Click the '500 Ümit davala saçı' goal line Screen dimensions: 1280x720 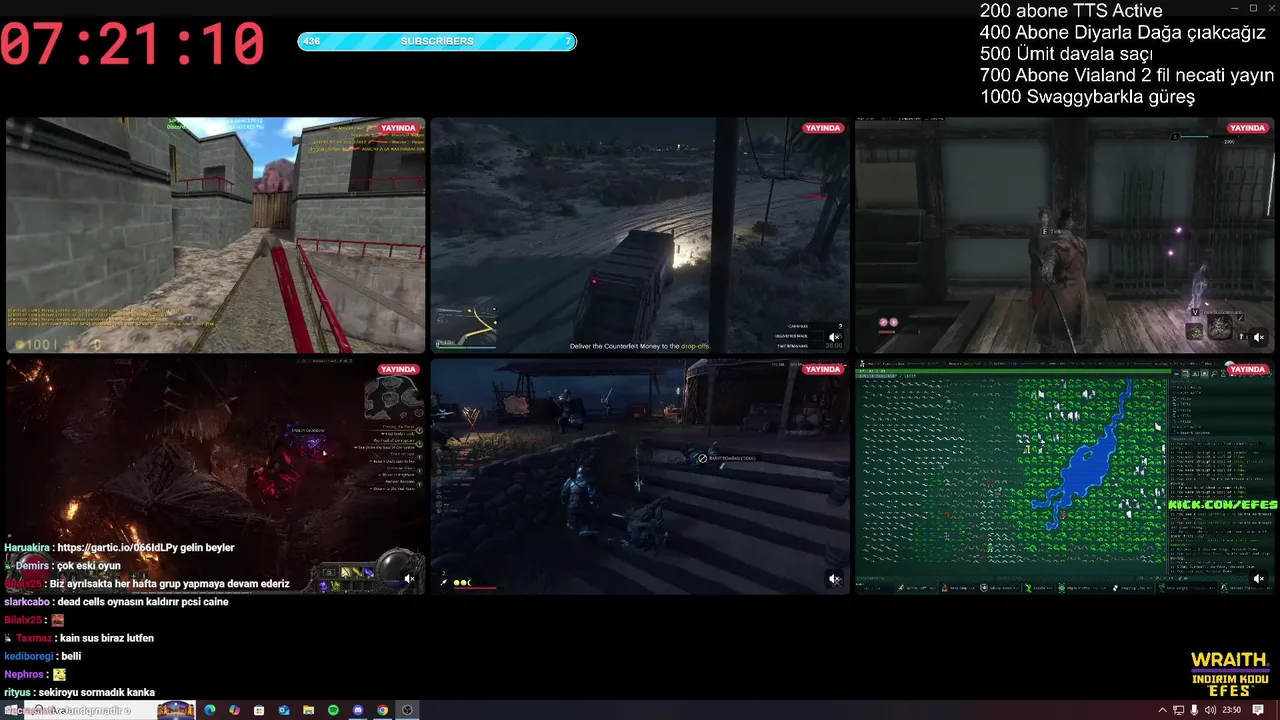coord(1066,54)
